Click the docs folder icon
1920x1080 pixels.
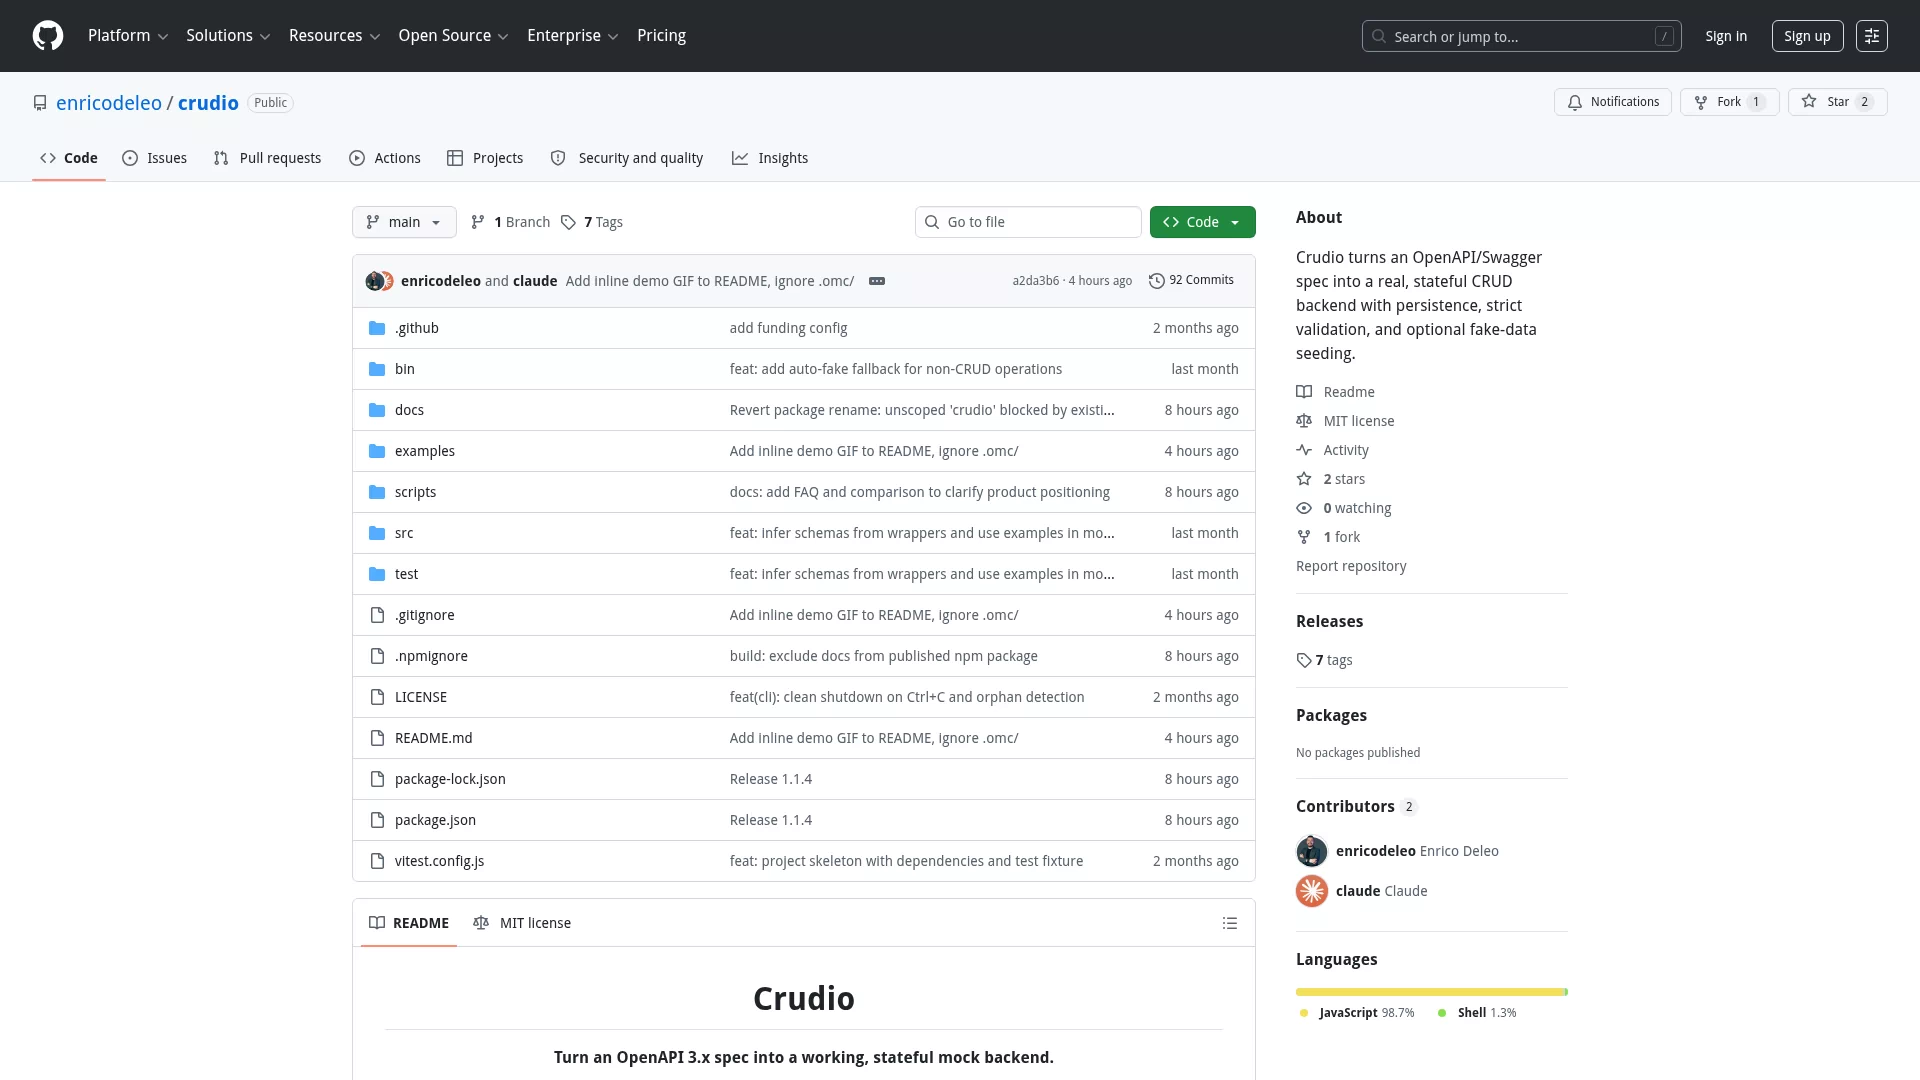(377, 410)
